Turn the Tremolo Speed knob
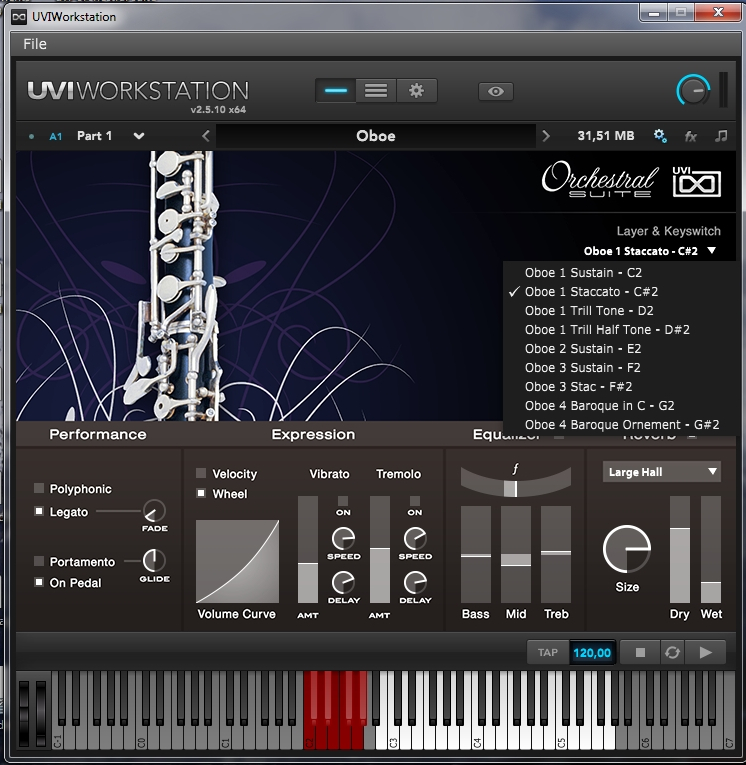The height and width of the screenshot is (765, 746). pyautogui.click(x=415, y=539)
